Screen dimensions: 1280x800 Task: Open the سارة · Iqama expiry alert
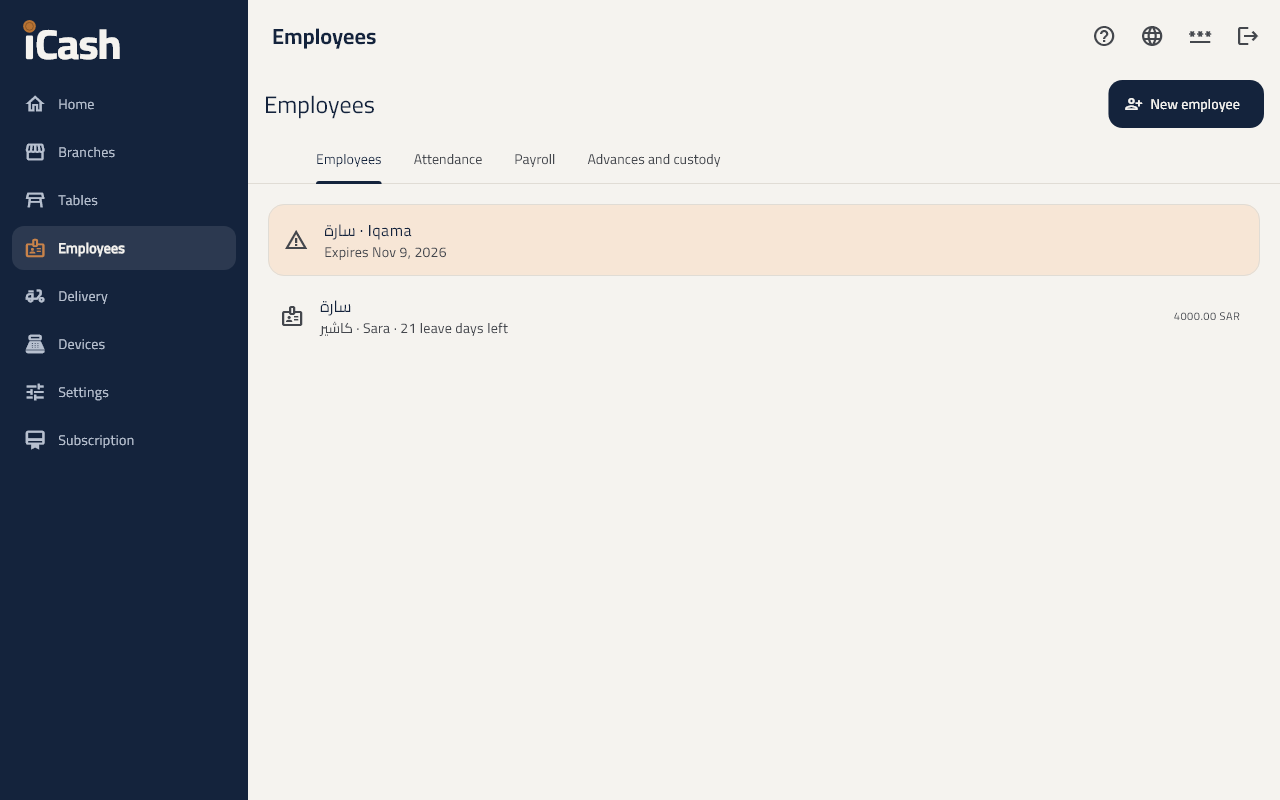tap(764, 240)
